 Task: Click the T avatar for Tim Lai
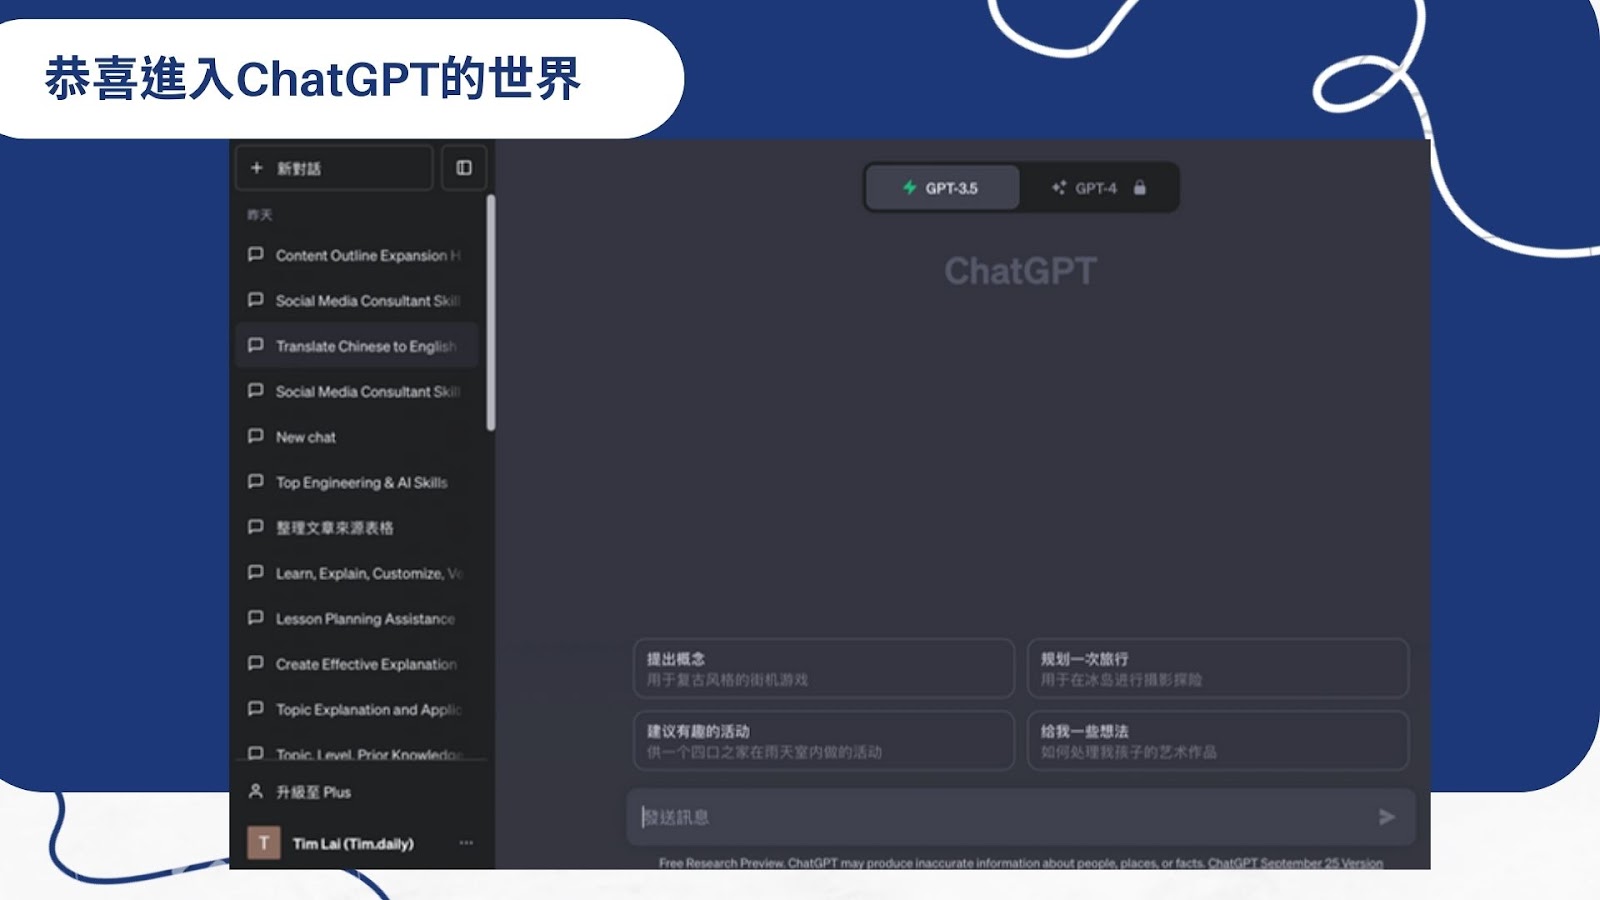point(264,843)
